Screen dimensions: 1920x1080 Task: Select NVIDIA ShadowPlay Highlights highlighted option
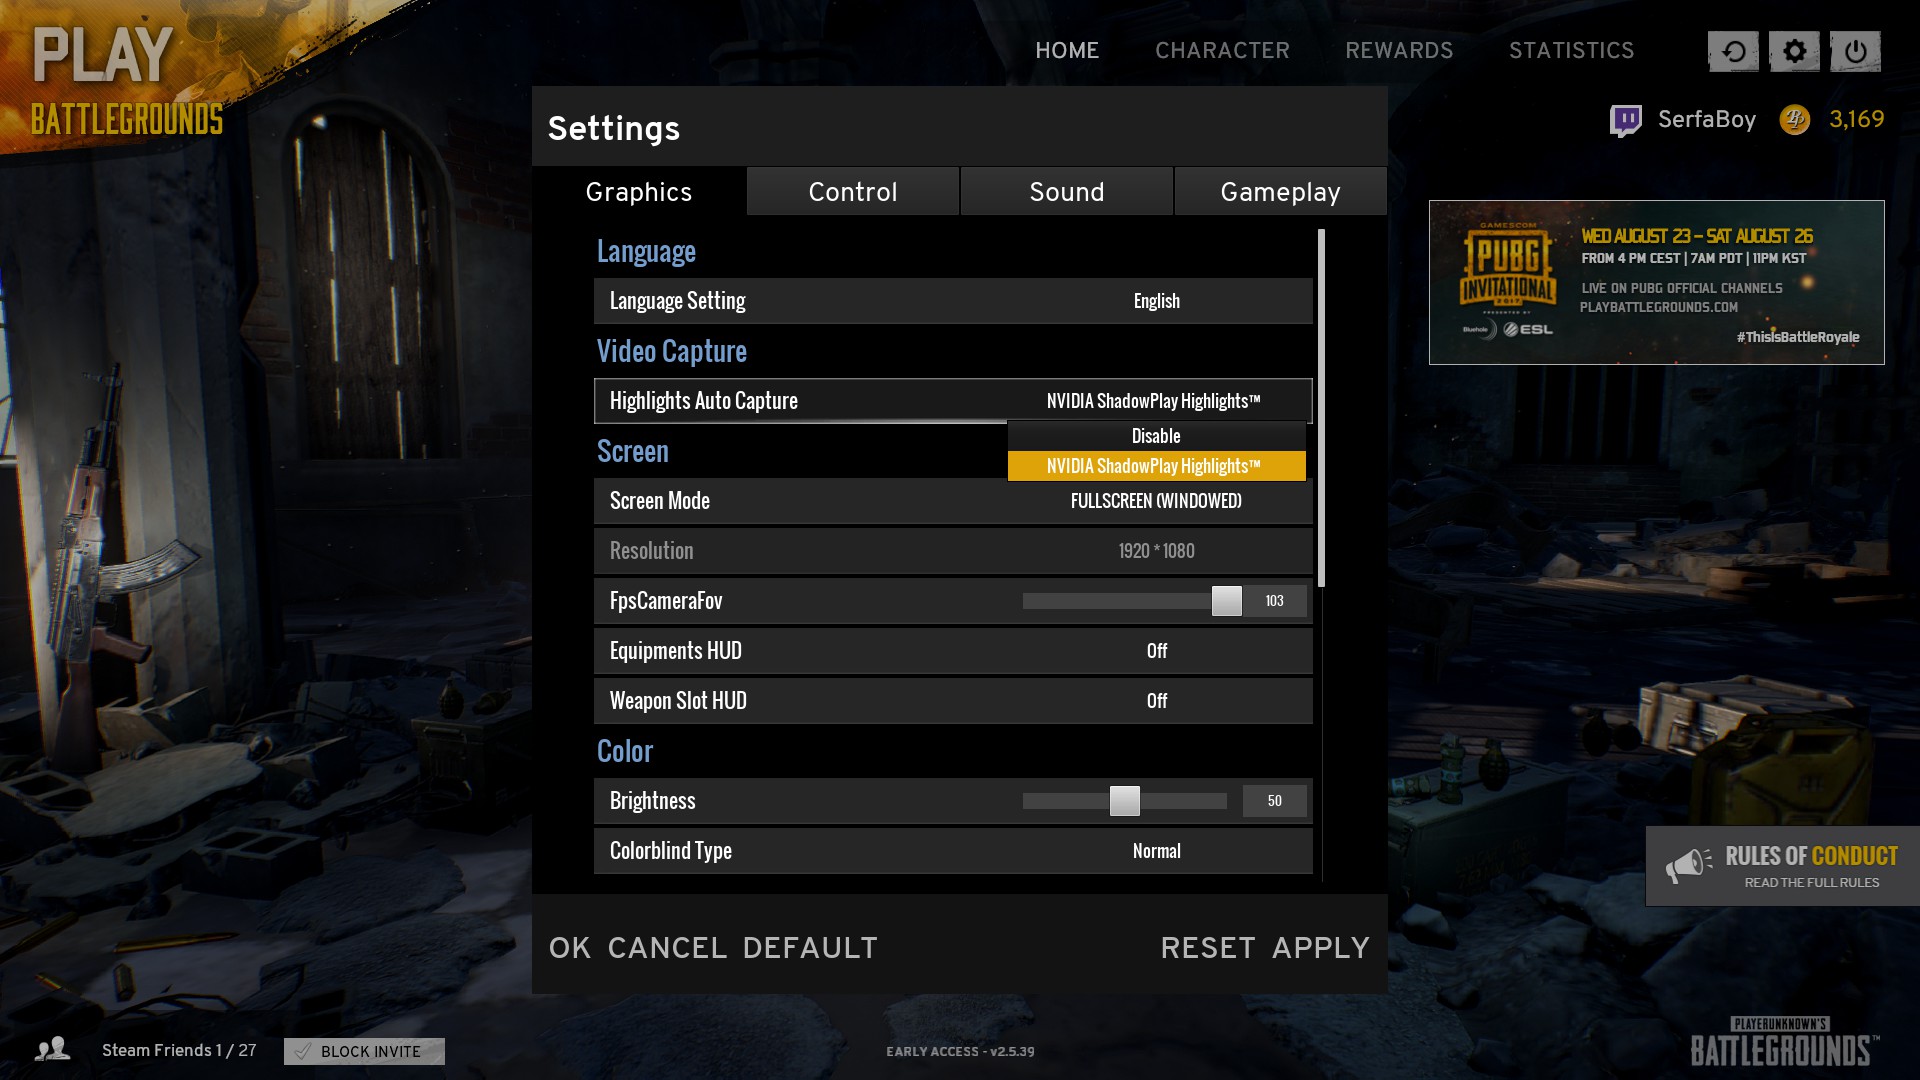tap(1155, 465)
